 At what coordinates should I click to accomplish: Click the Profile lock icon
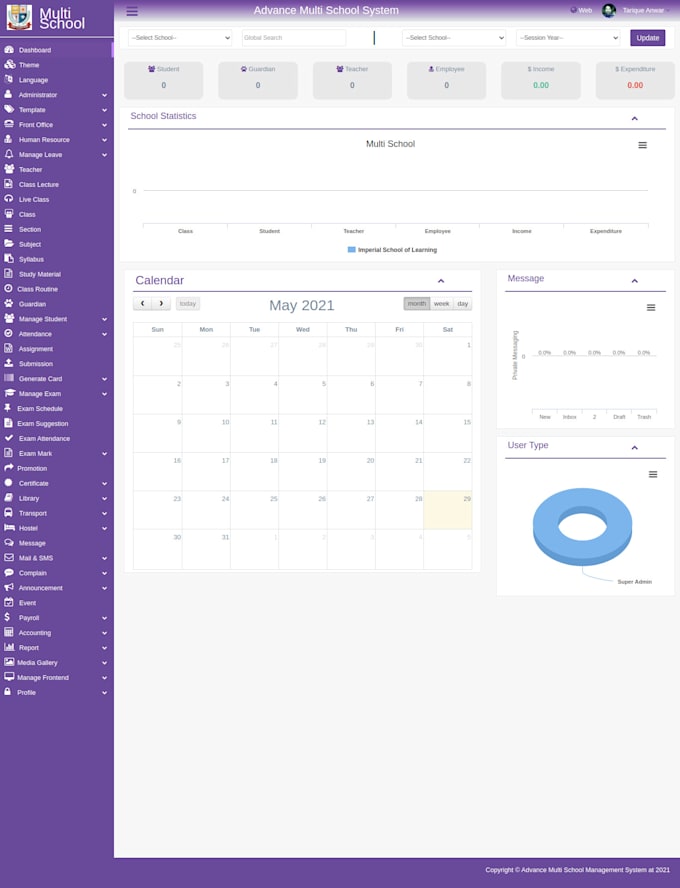[x=7, y=692]
